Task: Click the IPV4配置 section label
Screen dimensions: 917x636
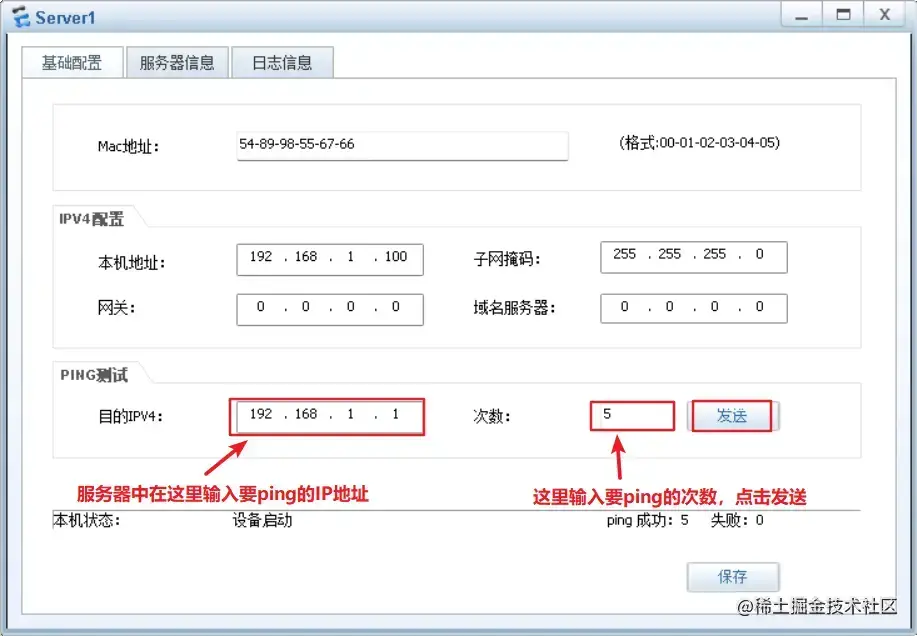Action: (x=91, y=219)
